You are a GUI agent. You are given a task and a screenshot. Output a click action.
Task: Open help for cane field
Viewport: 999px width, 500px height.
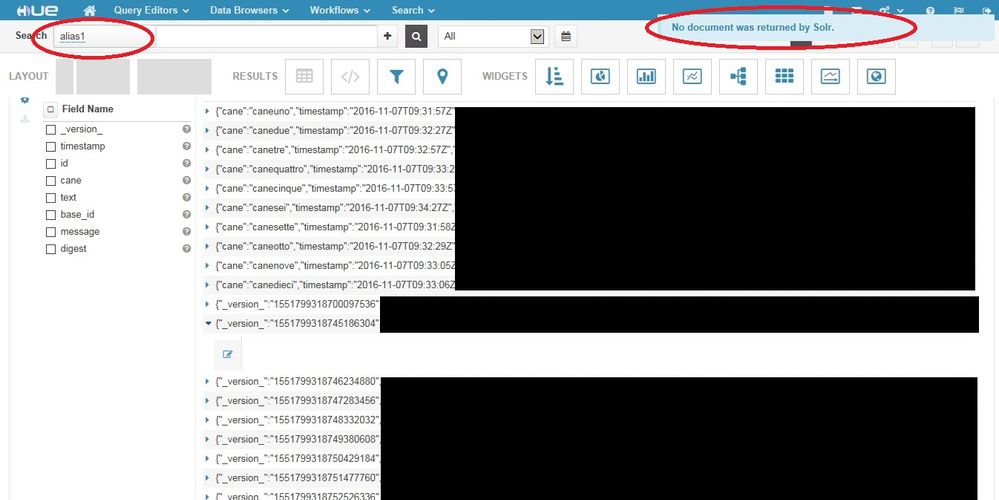click(x=187, y=180)
